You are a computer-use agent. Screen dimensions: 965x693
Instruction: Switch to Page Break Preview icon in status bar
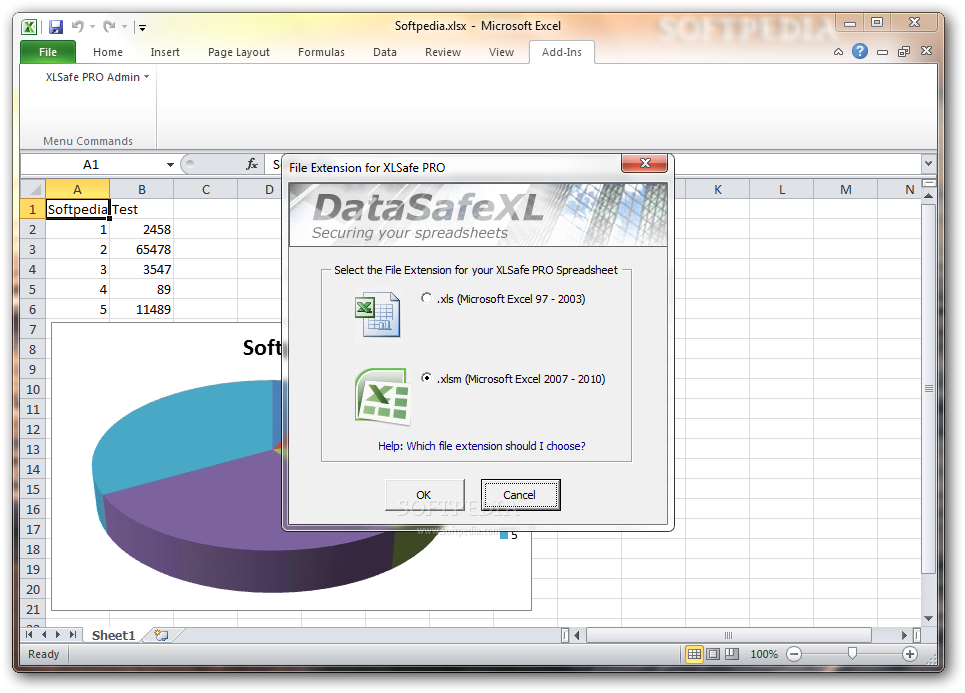[x=732, y=654]
